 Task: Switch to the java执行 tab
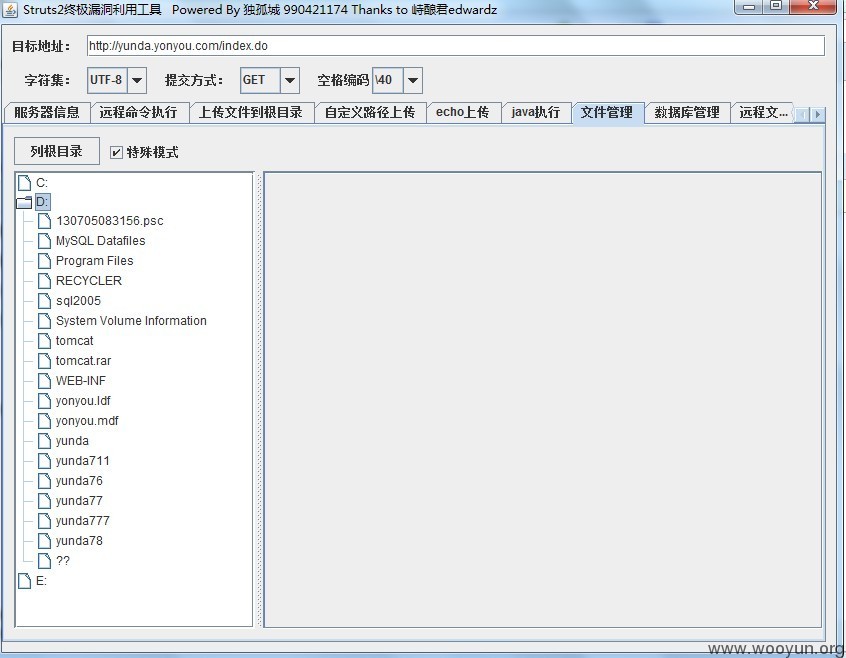[x=536, y=112]
